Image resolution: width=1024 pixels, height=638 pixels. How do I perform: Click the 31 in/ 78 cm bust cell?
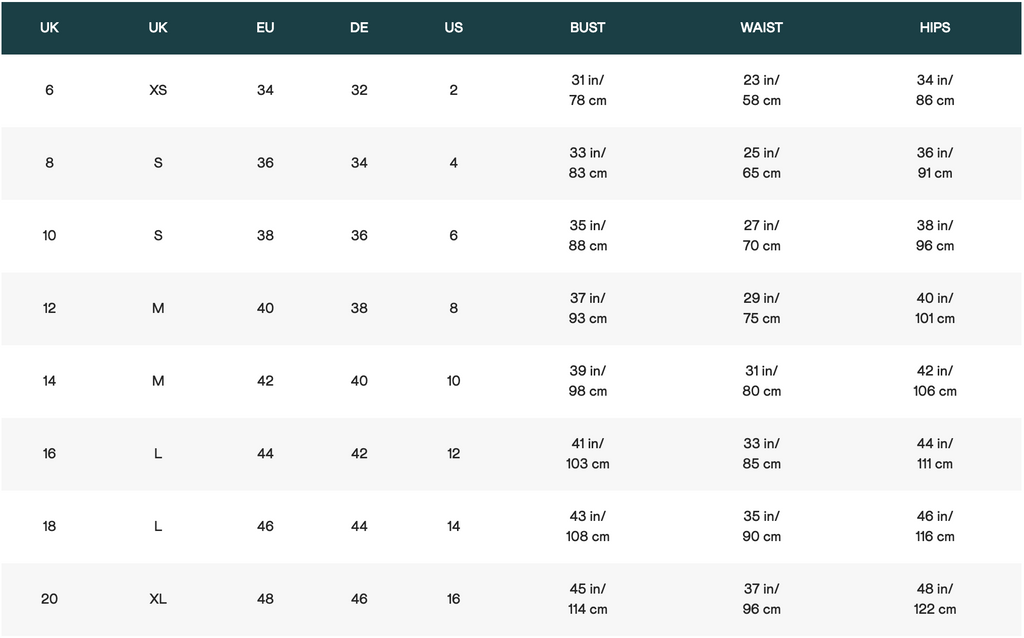pos(587,90)
